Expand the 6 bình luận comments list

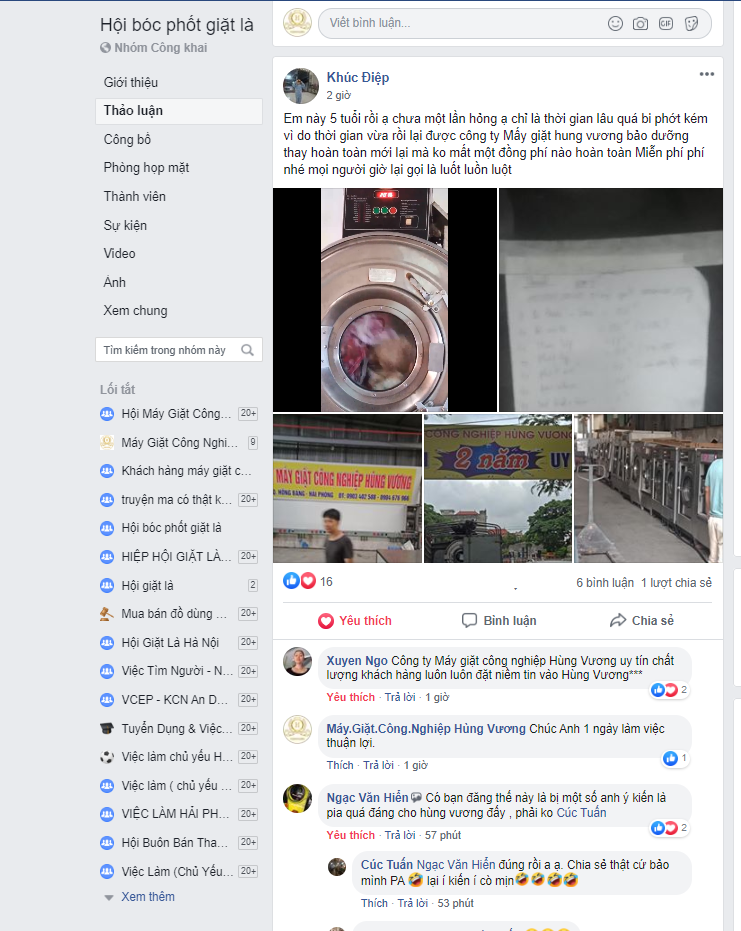(604, 582)
